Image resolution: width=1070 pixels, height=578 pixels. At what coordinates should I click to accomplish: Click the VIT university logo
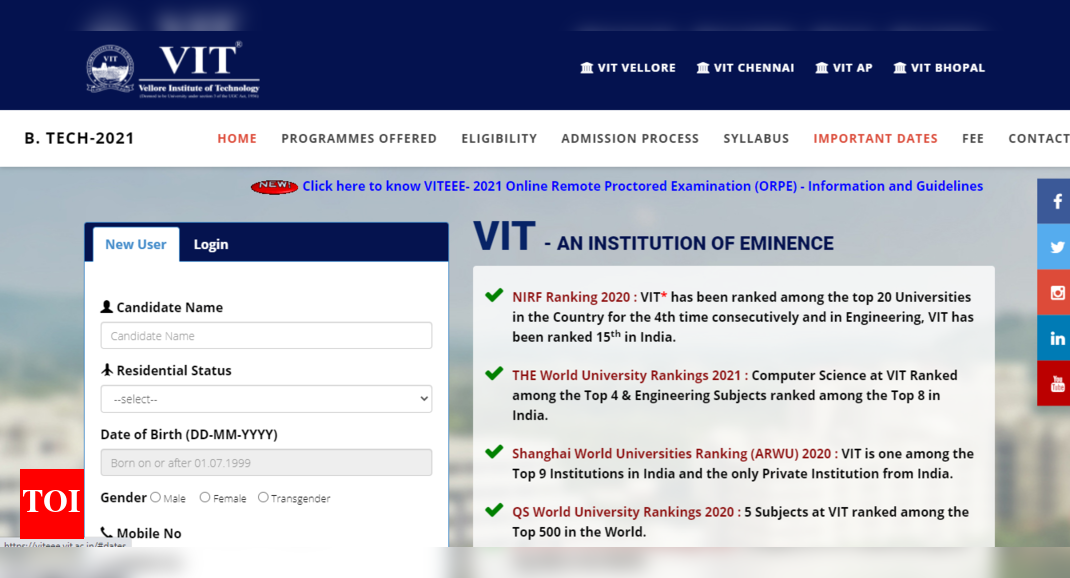[168, 66]
